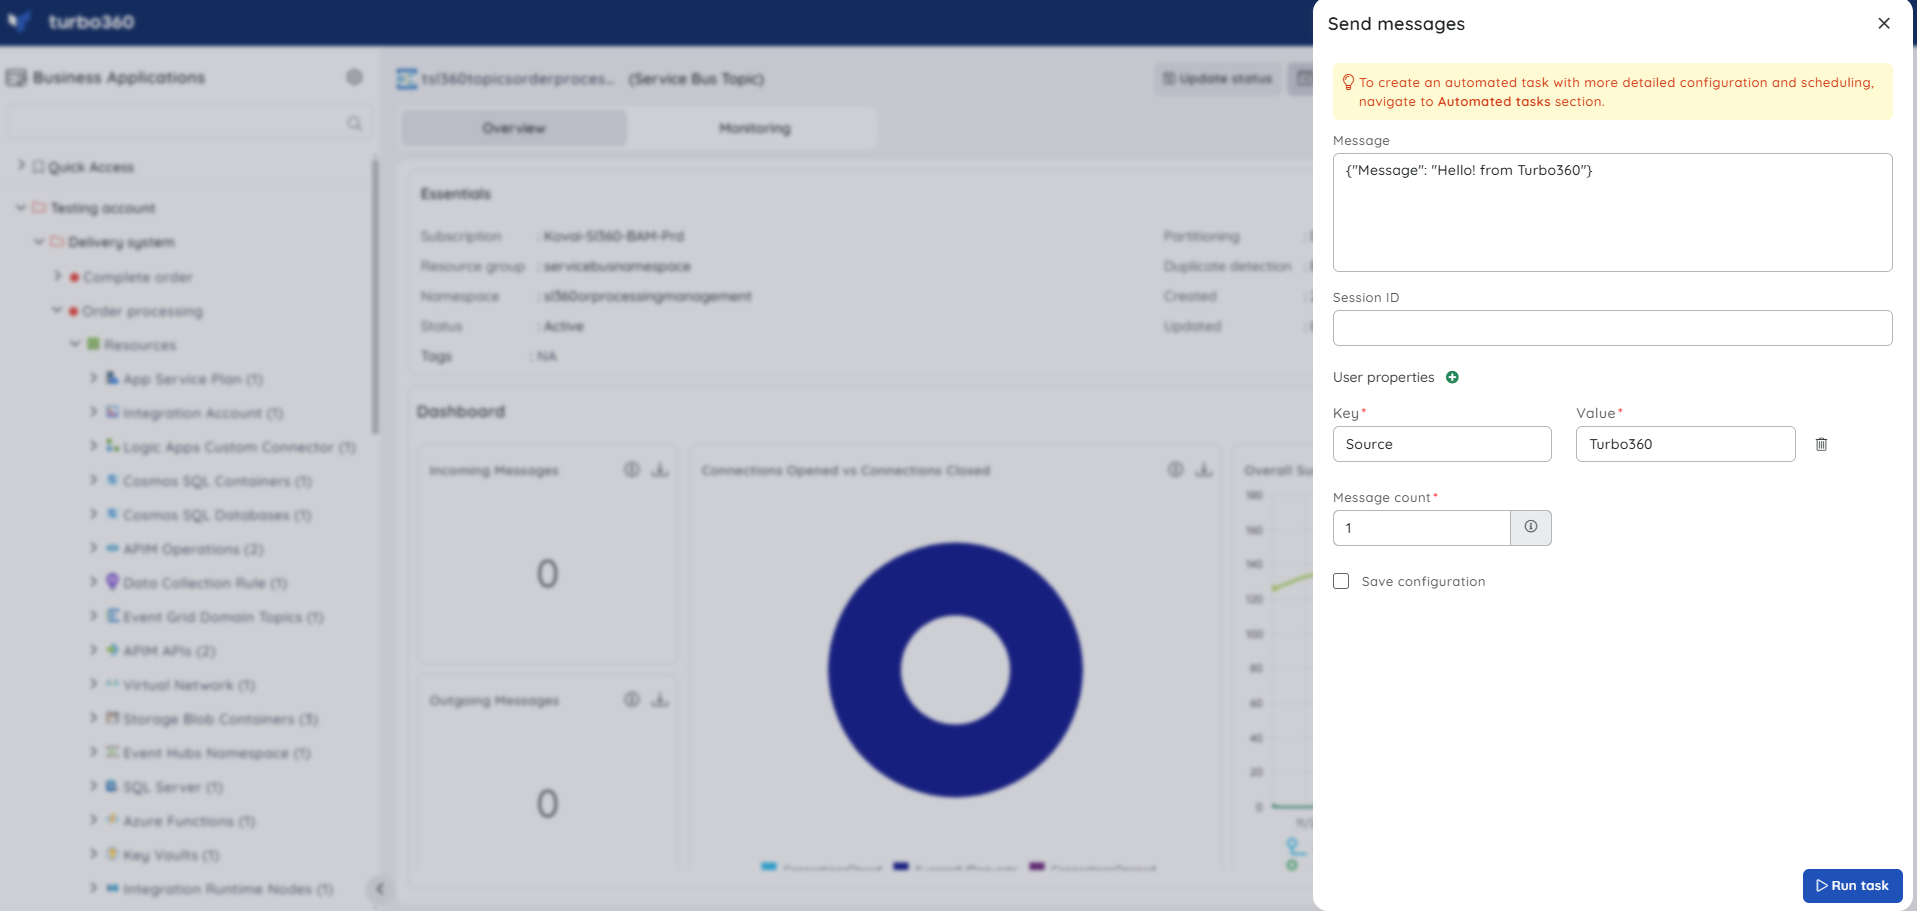Enable Save configuration checkbox

click(x=1341, y=581)
